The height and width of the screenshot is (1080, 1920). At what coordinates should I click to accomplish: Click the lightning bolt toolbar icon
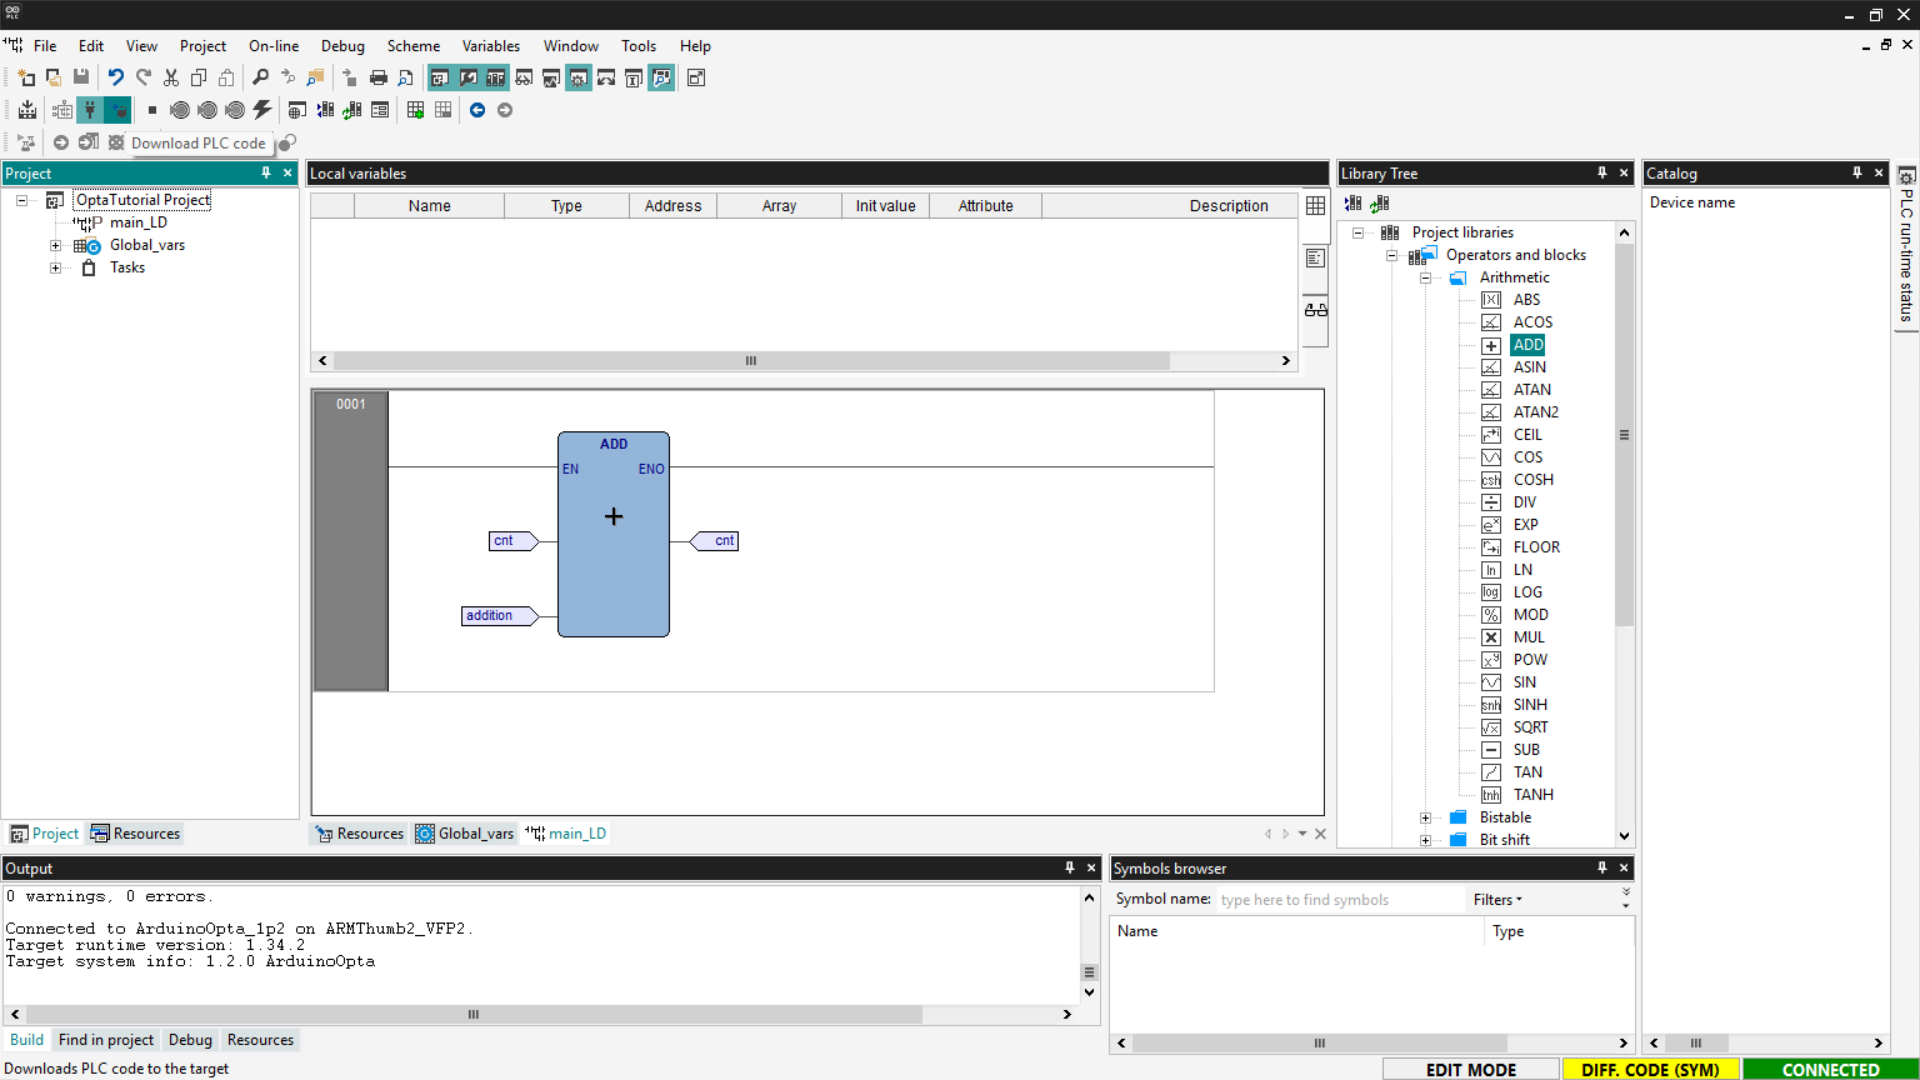pos(262,110)
